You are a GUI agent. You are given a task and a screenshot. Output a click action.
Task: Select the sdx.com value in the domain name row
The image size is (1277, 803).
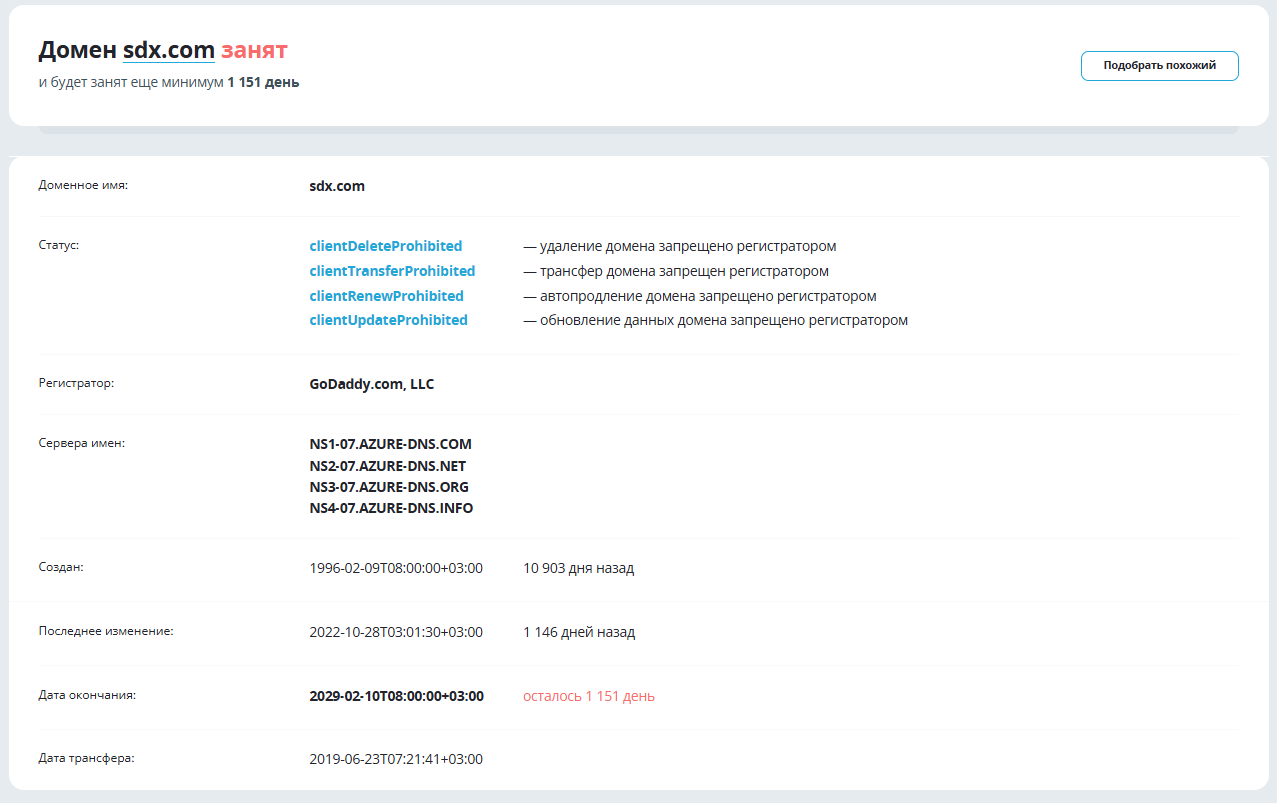(337, 186)
